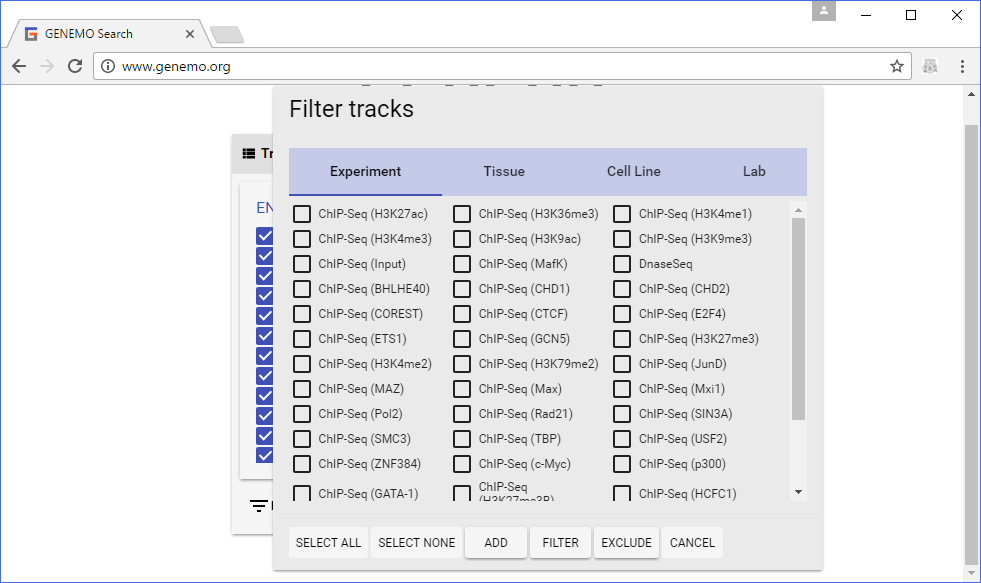Click the browser extension icon

pos(931,66)
